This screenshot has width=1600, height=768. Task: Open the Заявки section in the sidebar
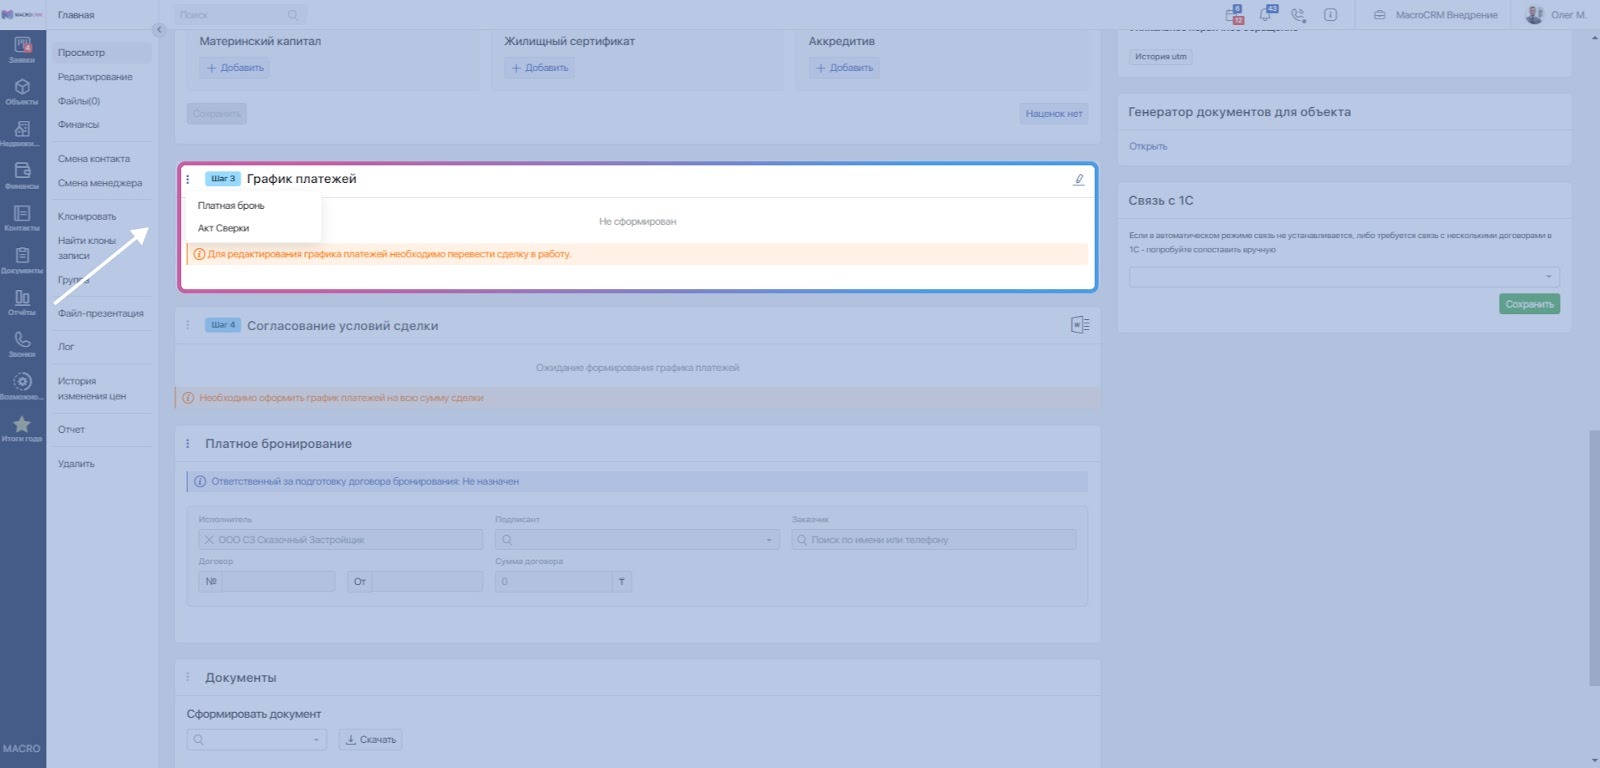[22, 48]
